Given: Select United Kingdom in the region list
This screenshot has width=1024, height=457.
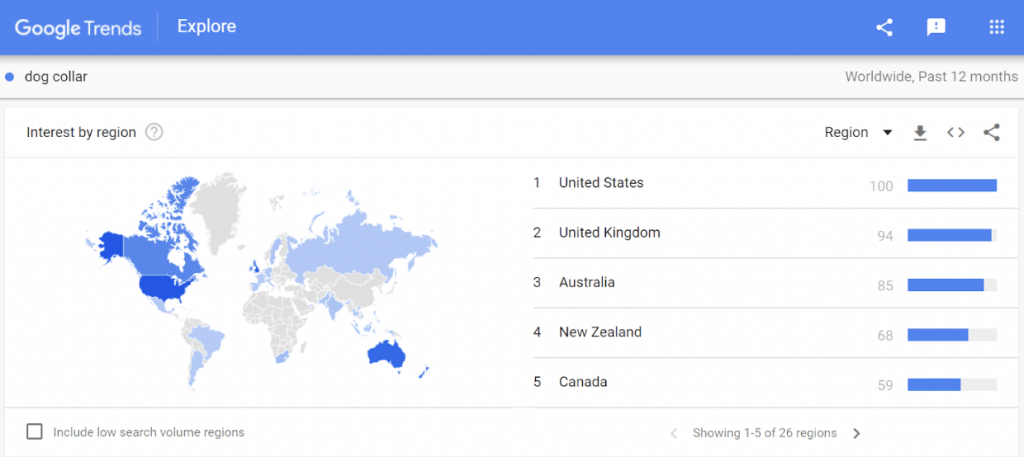Looking at the screenshot, I should point(609,233).
